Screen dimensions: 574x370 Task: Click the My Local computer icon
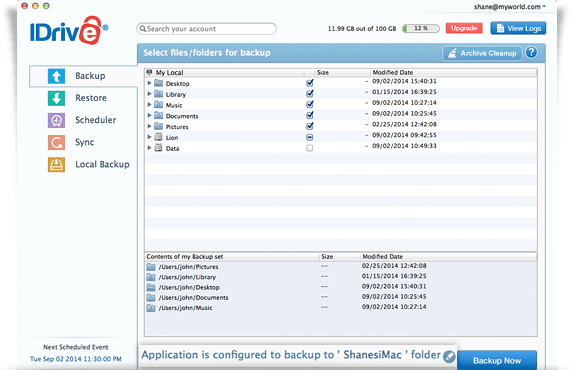point(149,72)
